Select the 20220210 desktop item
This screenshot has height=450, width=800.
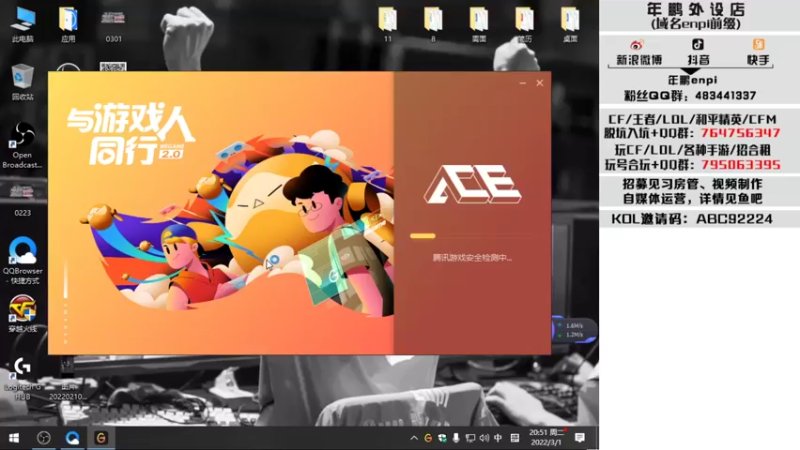click(x=67, y=379)
